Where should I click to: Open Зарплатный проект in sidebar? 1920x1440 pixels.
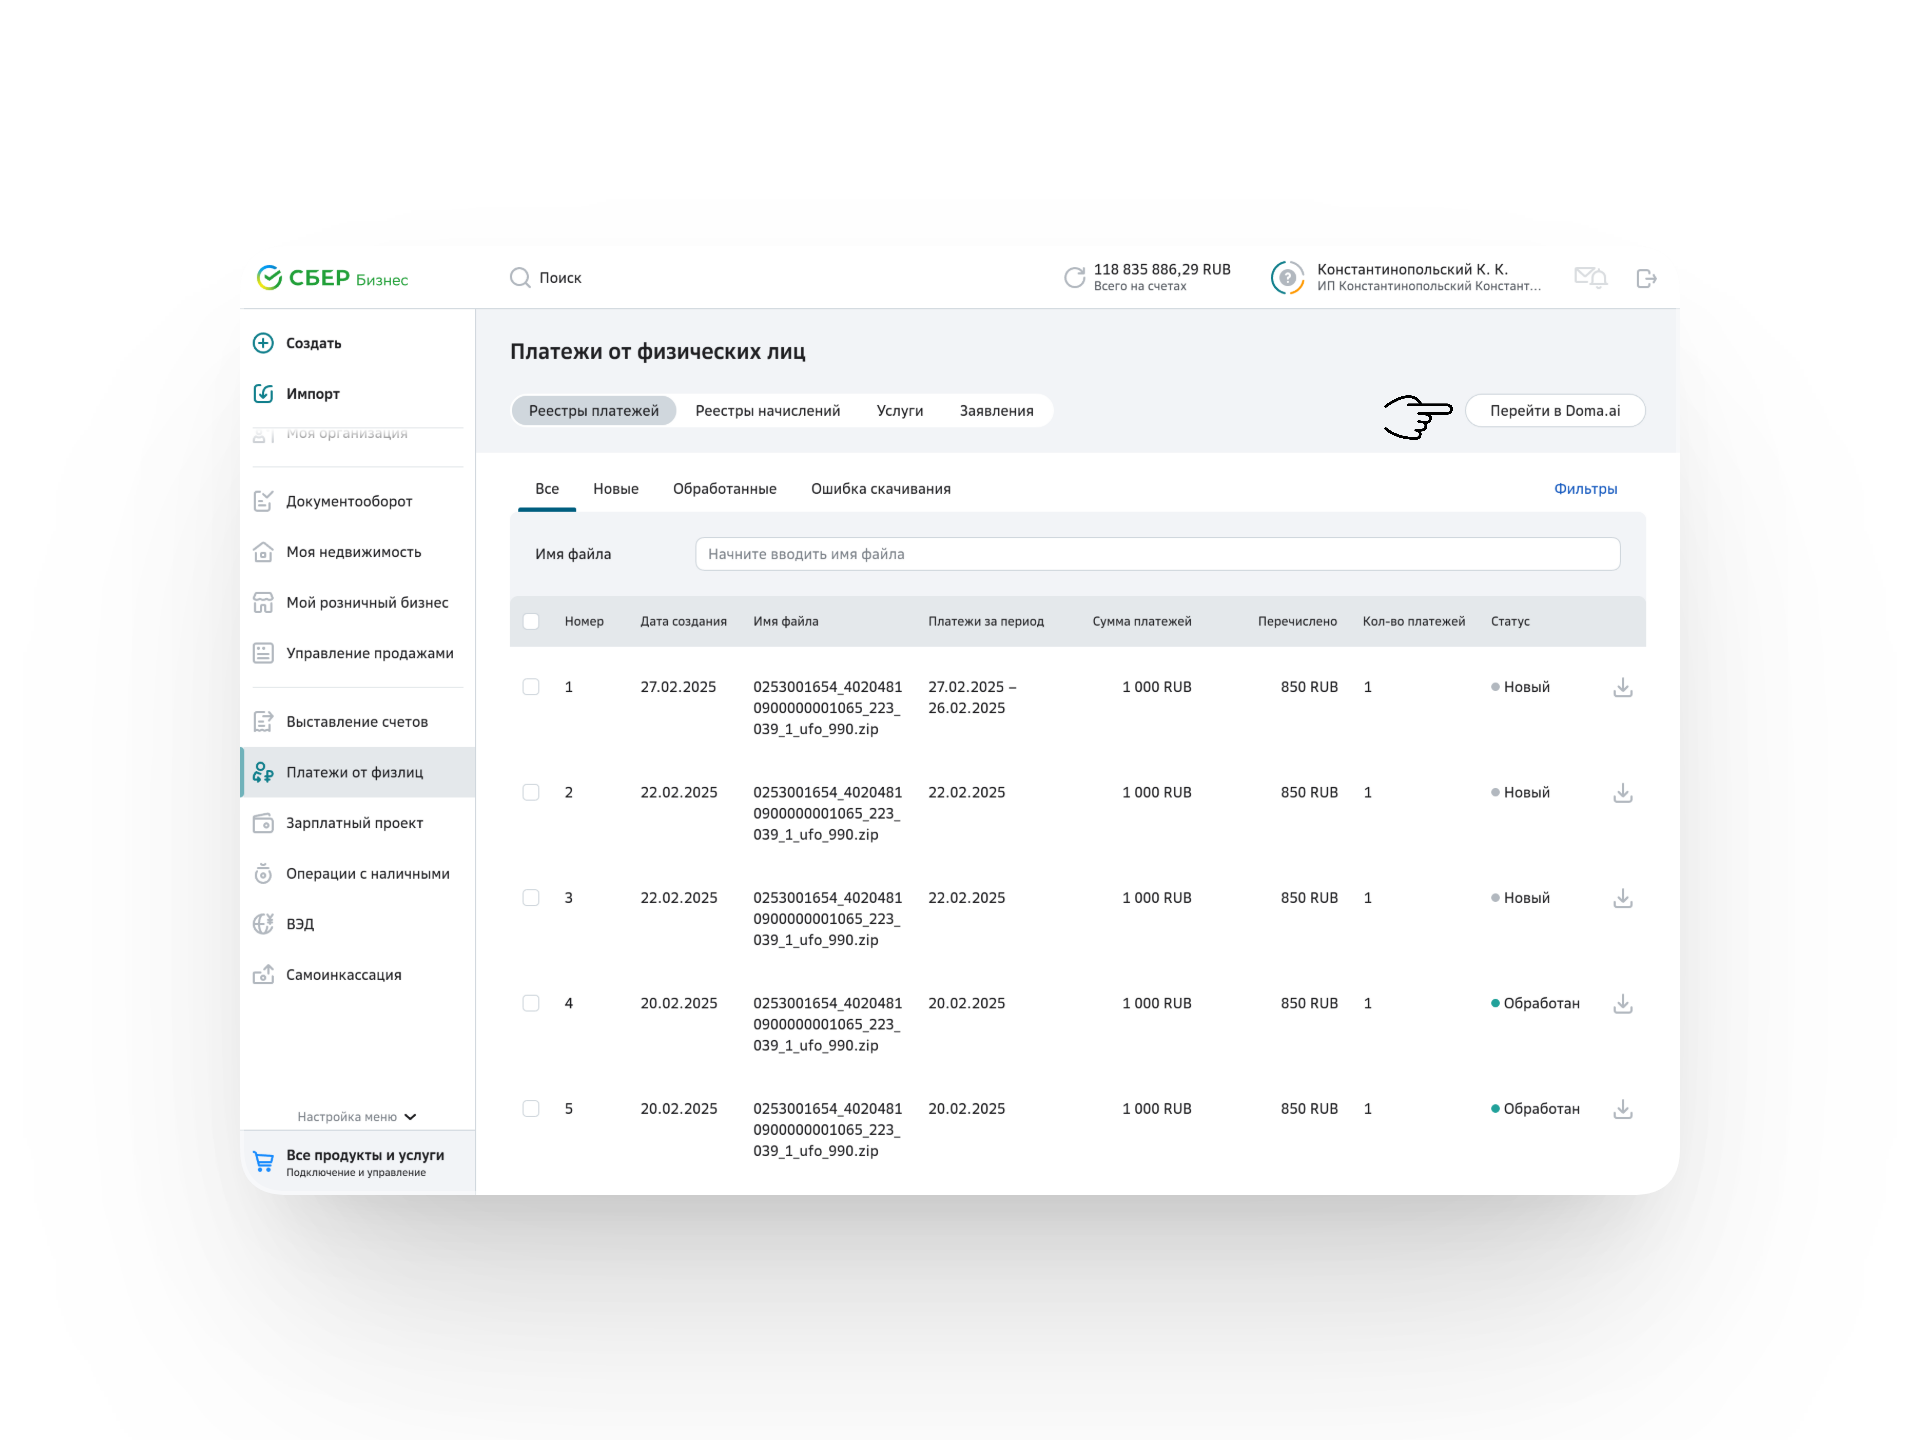click(x=354, y=823)
